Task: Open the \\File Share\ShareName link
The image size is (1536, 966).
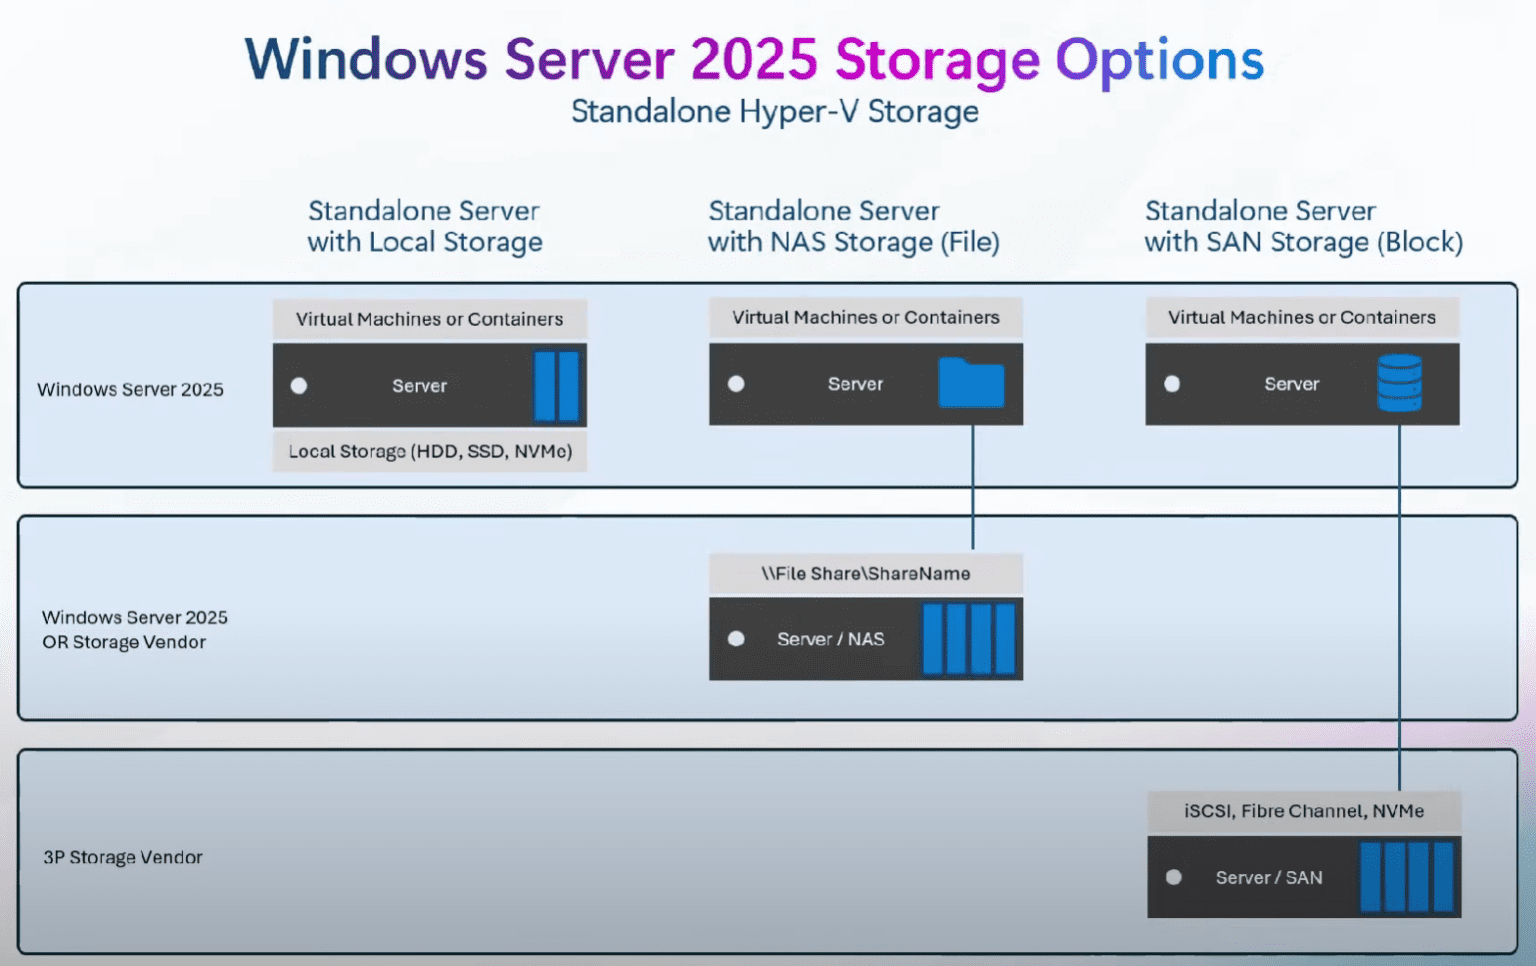Action: coord(865,573)
